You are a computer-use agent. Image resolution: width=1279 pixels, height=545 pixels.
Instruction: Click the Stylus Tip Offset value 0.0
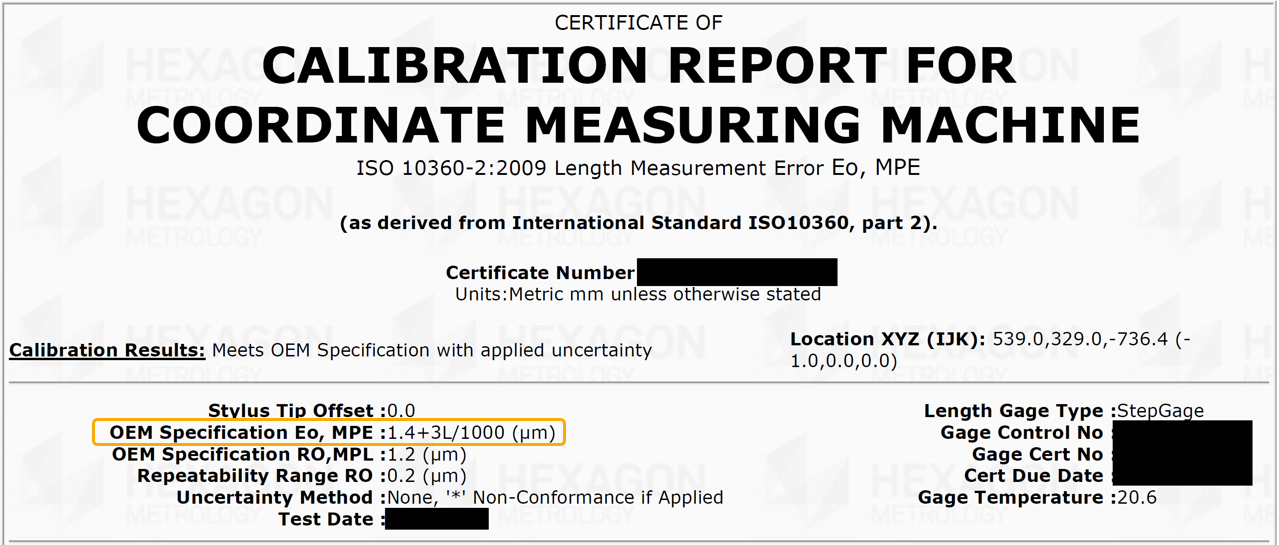click(401, 411)
